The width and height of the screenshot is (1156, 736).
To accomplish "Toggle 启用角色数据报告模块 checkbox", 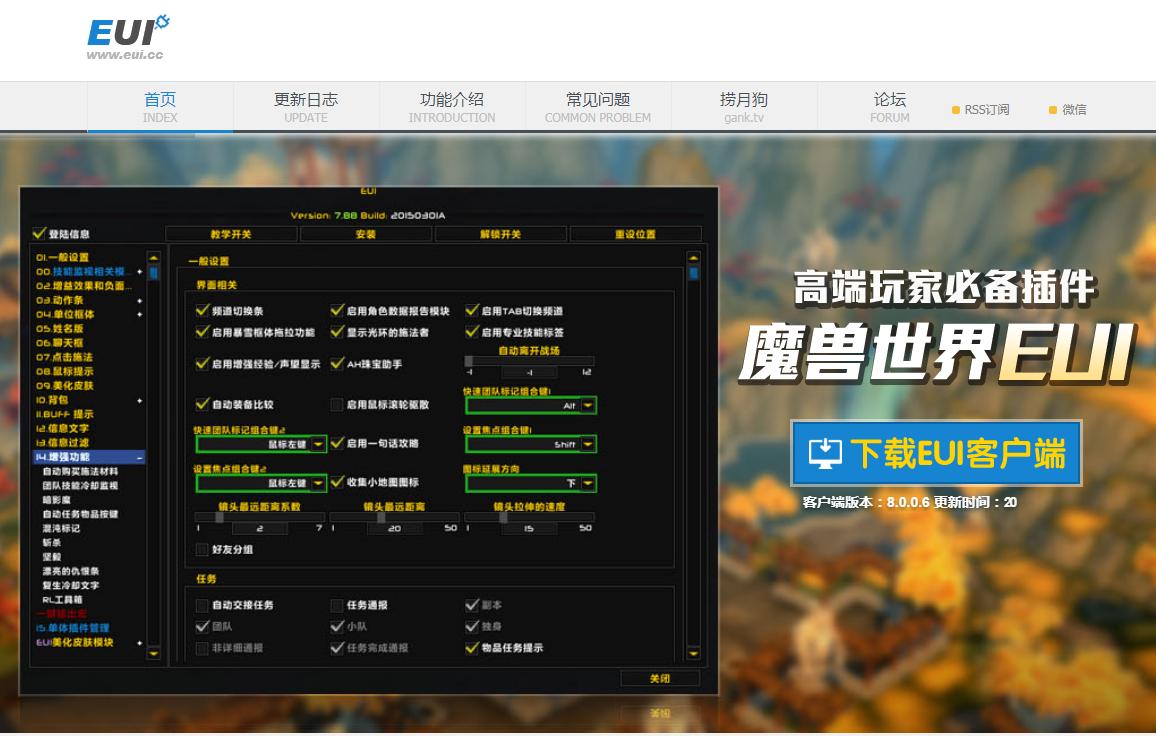I will 337,310.
